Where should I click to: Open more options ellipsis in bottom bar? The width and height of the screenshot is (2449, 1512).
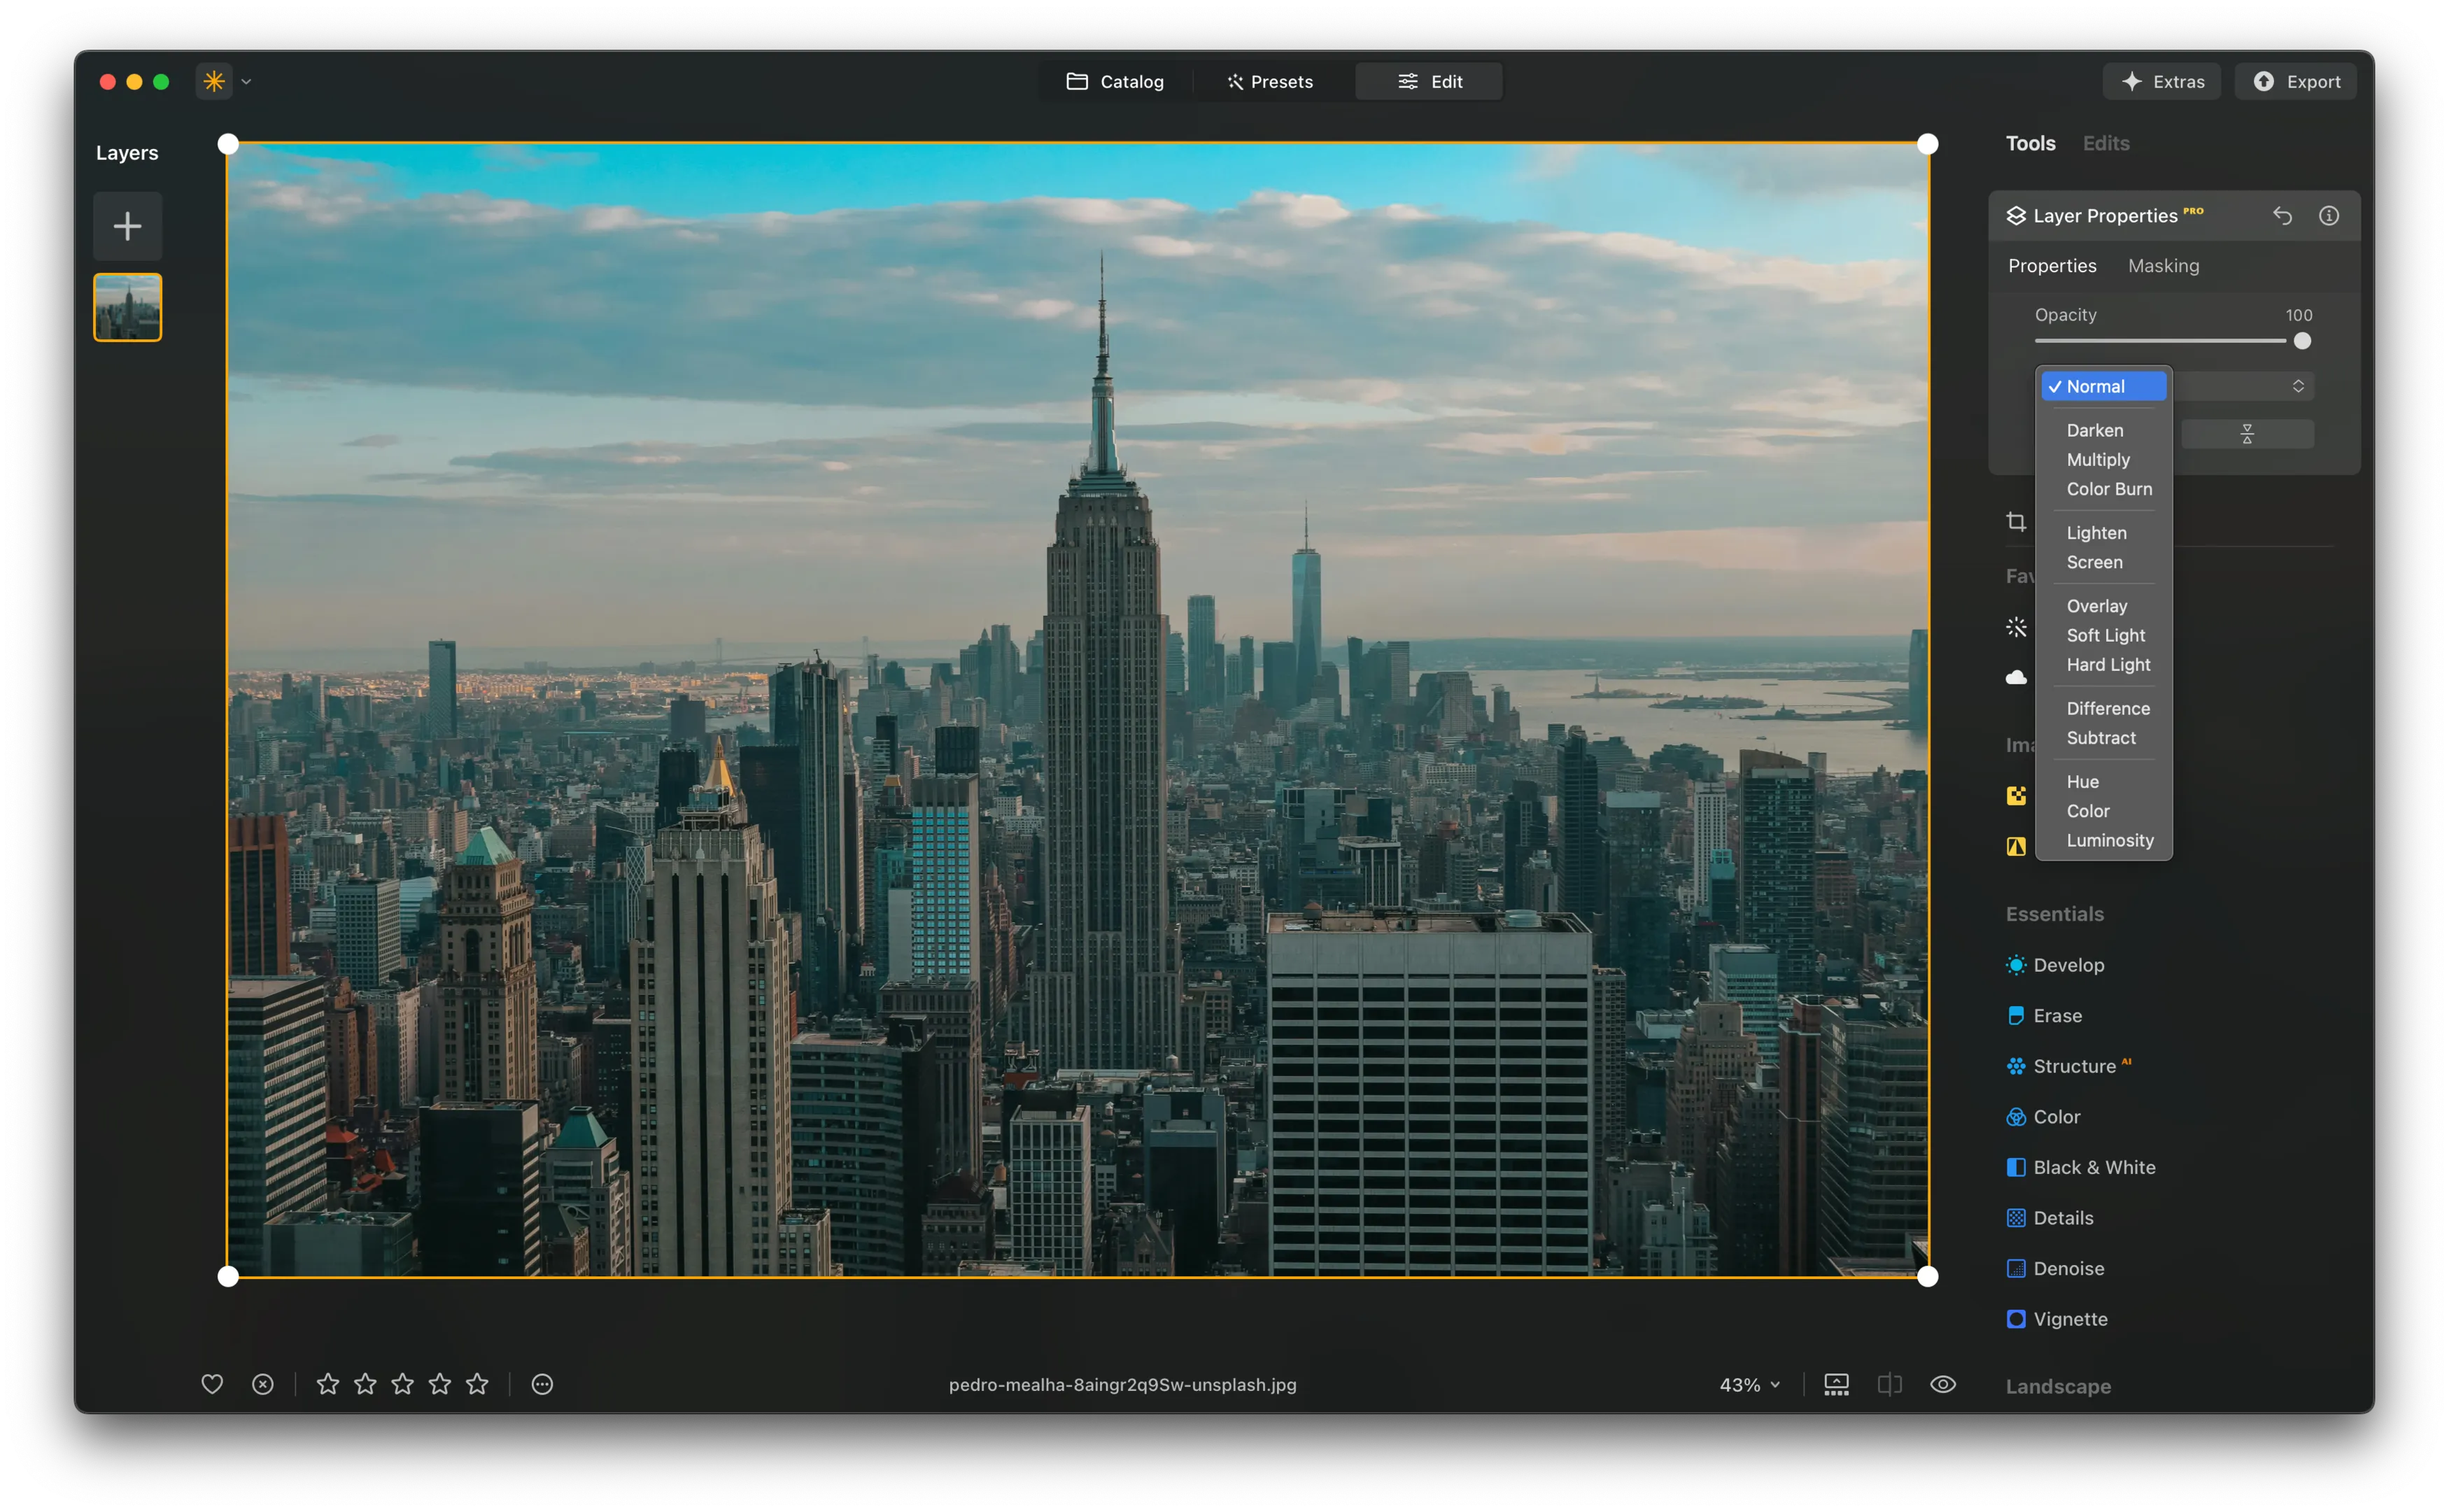coord(542,1384)
